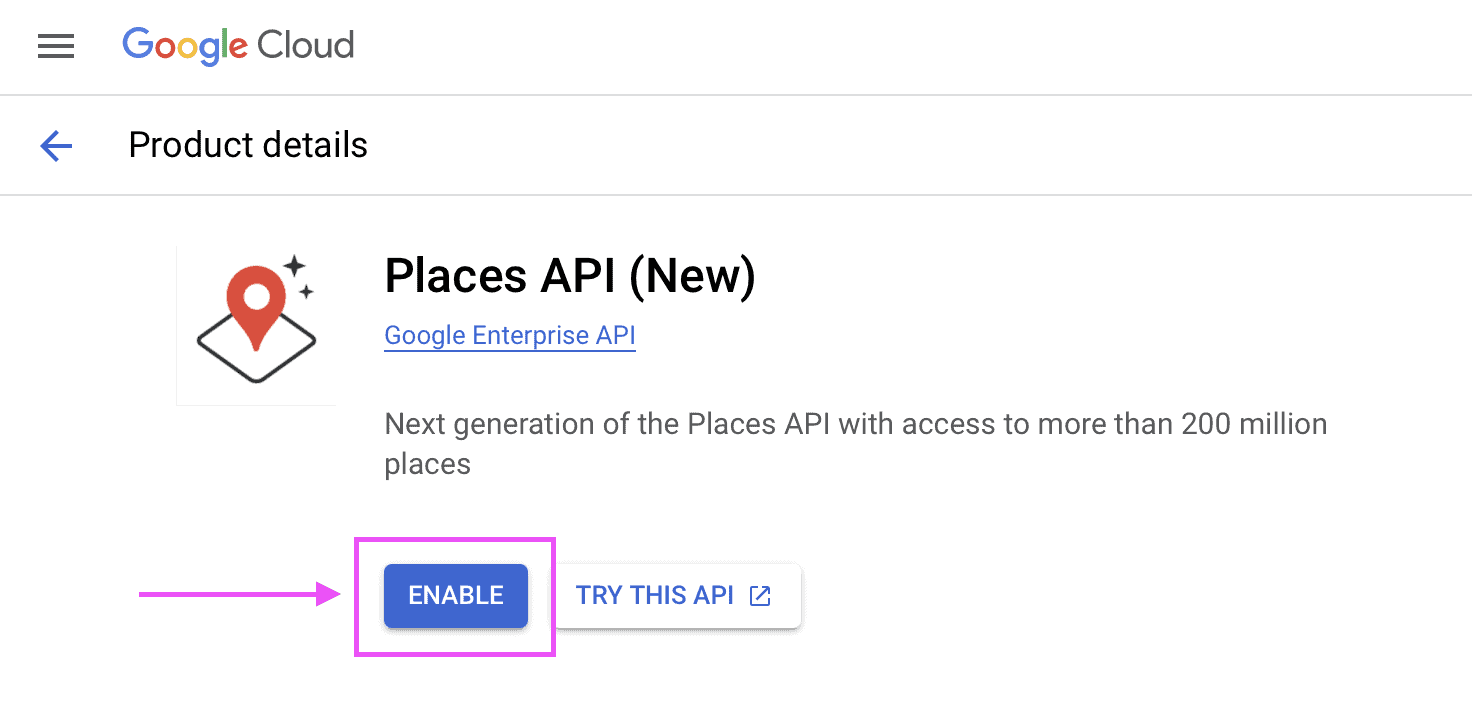Click the Google Enterprise API blue text
The image size is (1472, 720).
tap(510, 335)
